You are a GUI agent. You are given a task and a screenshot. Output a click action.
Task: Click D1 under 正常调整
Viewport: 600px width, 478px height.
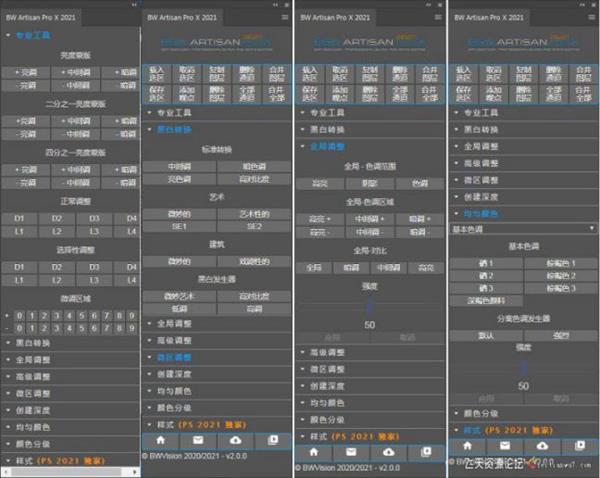click(x=19, y=217)
